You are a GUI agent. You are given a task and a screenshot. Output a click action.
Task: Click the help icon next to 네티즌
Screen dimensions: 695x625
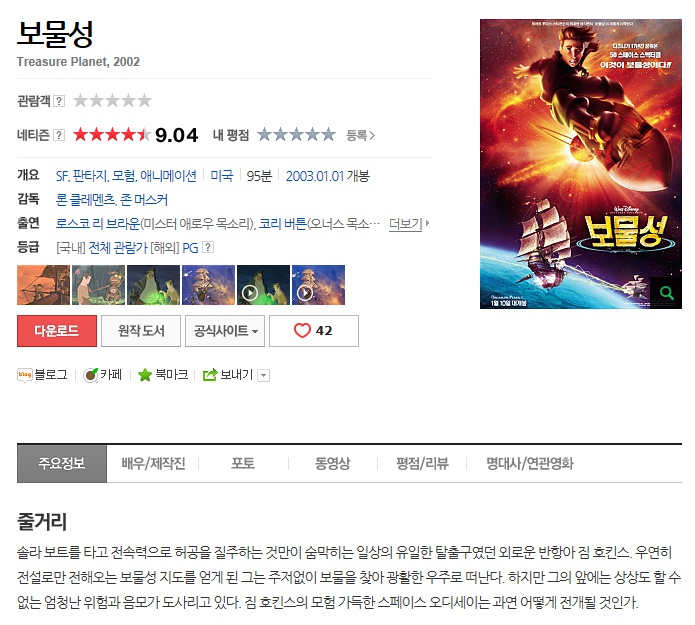59,135
